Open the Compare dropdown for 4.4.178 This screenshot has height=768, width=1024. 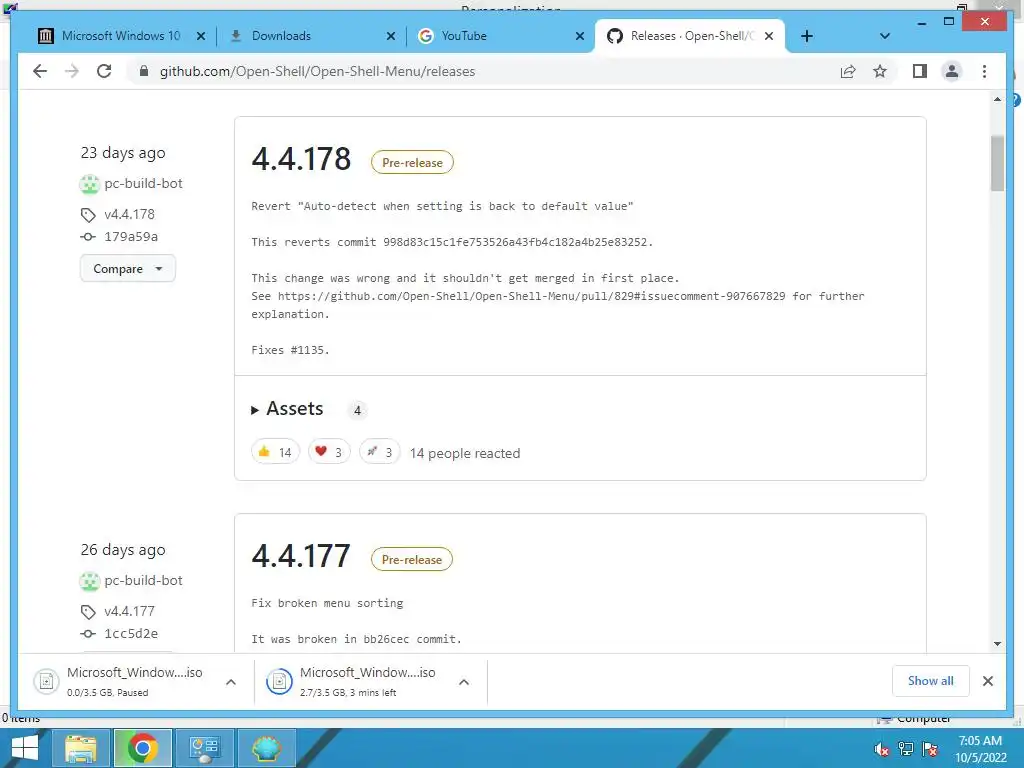pos(127,268)
